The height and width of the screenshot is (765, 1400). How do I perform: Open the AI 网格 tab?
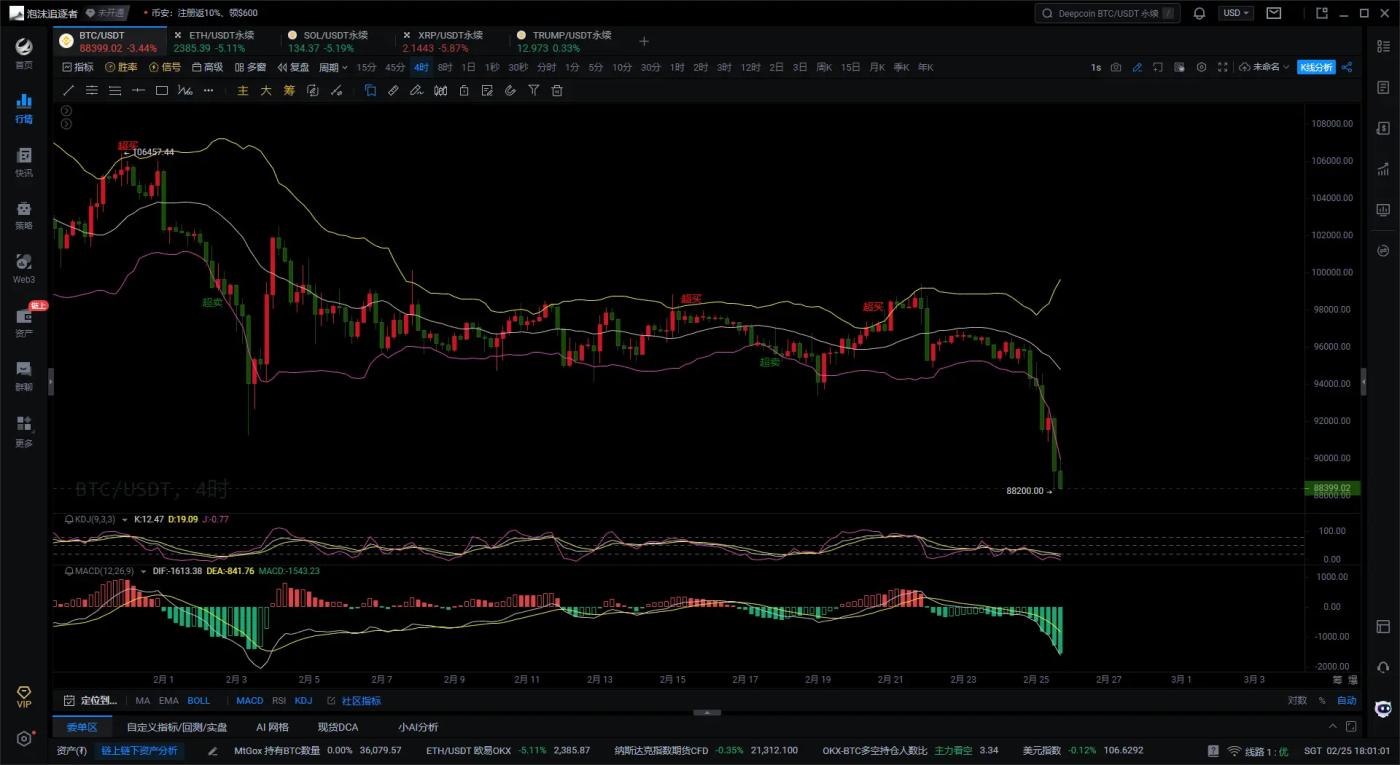tap(272, 727)
